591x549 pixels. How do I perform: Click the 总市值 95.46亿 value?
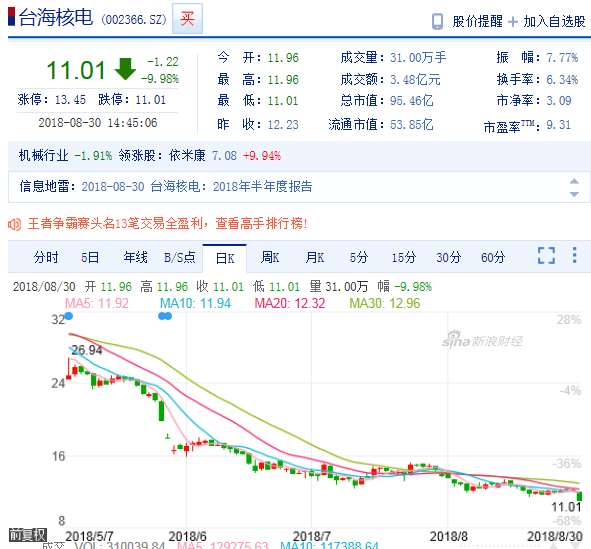tap(412, 101)
